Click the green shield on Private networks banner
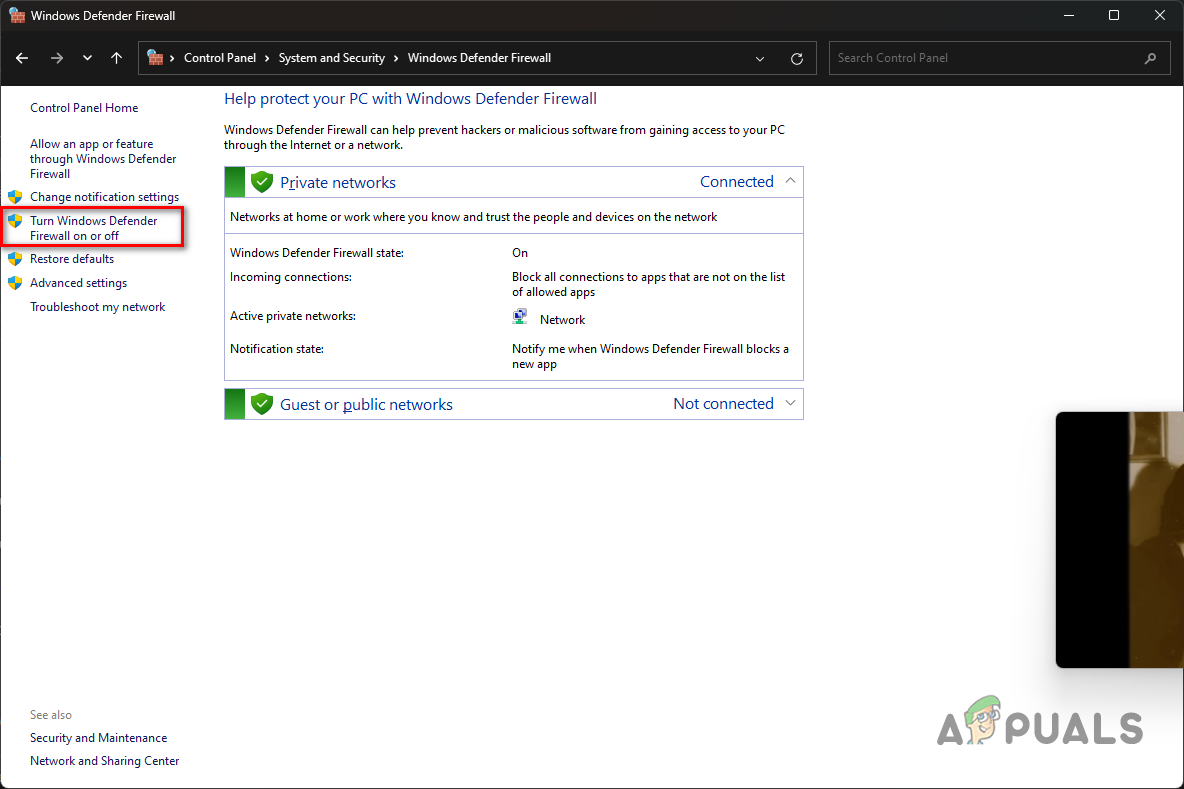 261,181
